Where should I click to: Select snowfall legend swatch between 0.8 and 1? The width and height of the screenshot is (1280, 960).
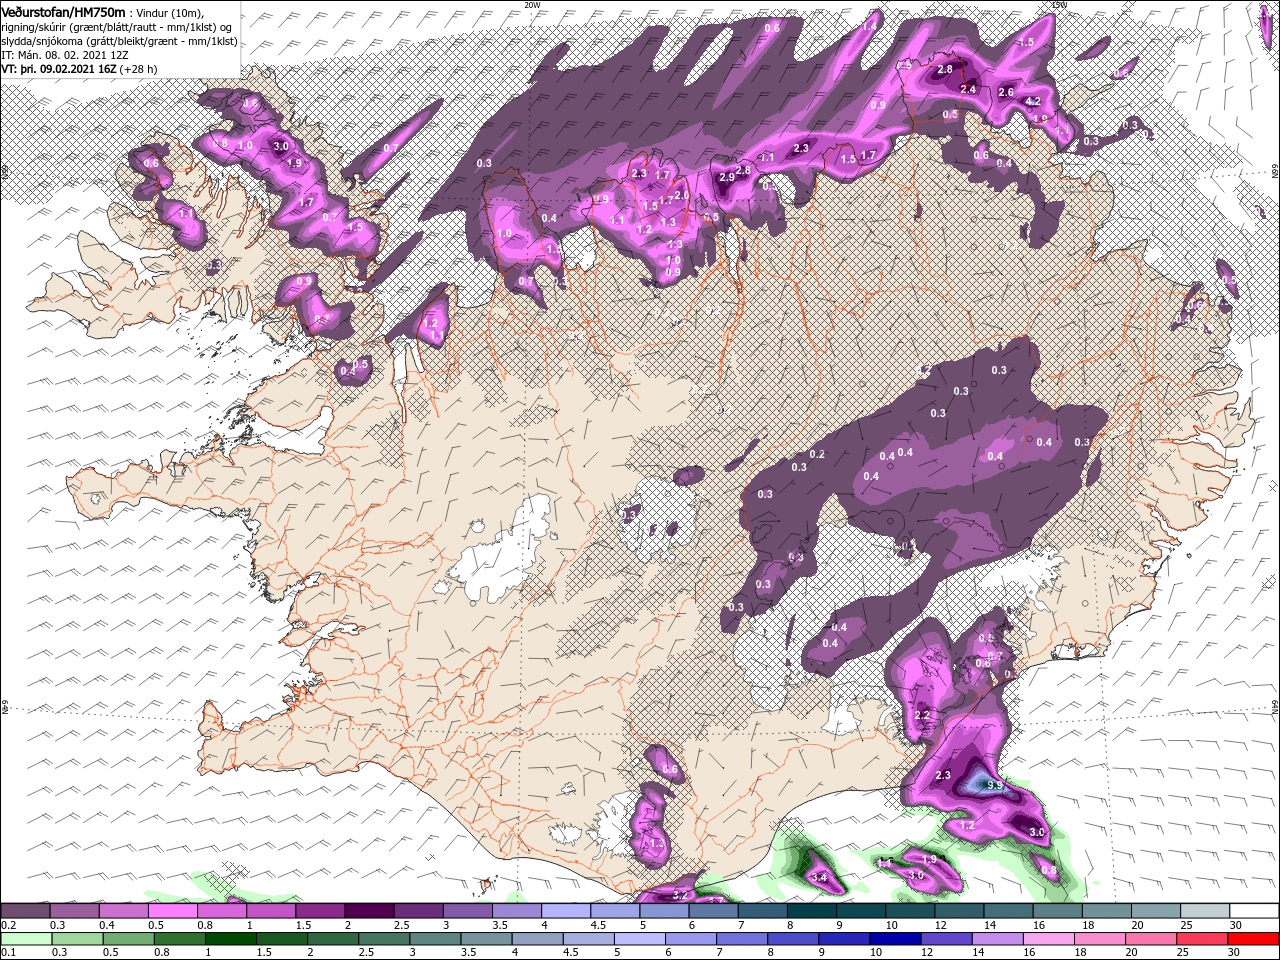point(221,911)
